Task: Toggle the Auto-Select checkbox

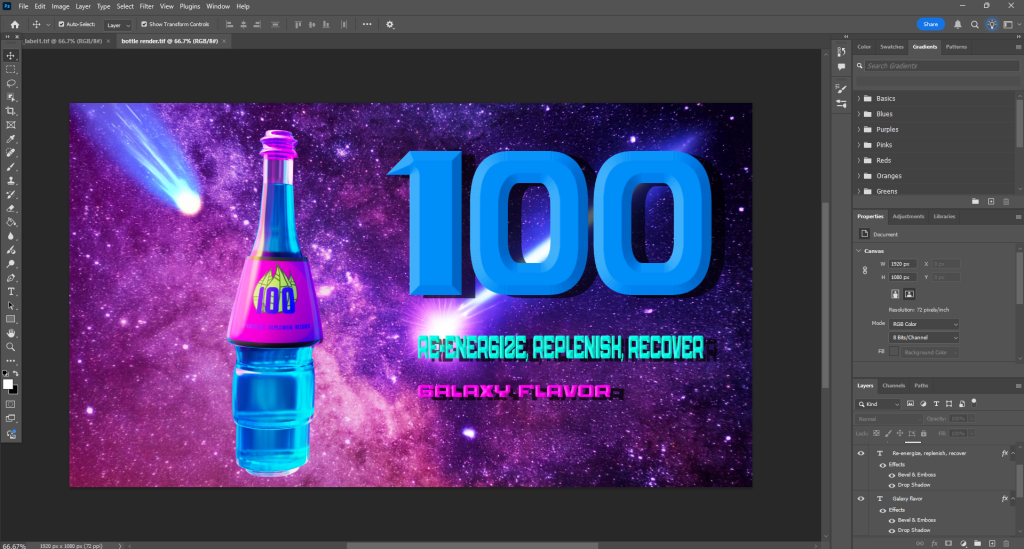Action: (x=61, y=24)
